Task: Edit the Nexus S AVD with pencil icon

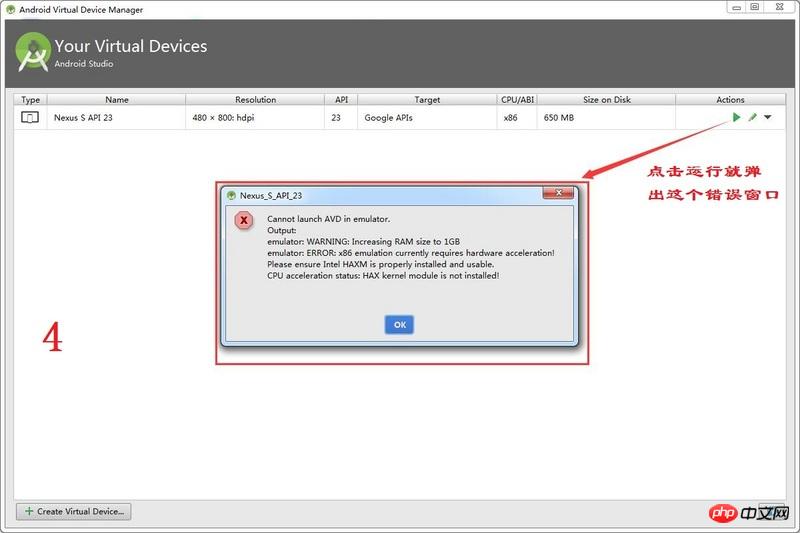Action: (x=753, y=117)
